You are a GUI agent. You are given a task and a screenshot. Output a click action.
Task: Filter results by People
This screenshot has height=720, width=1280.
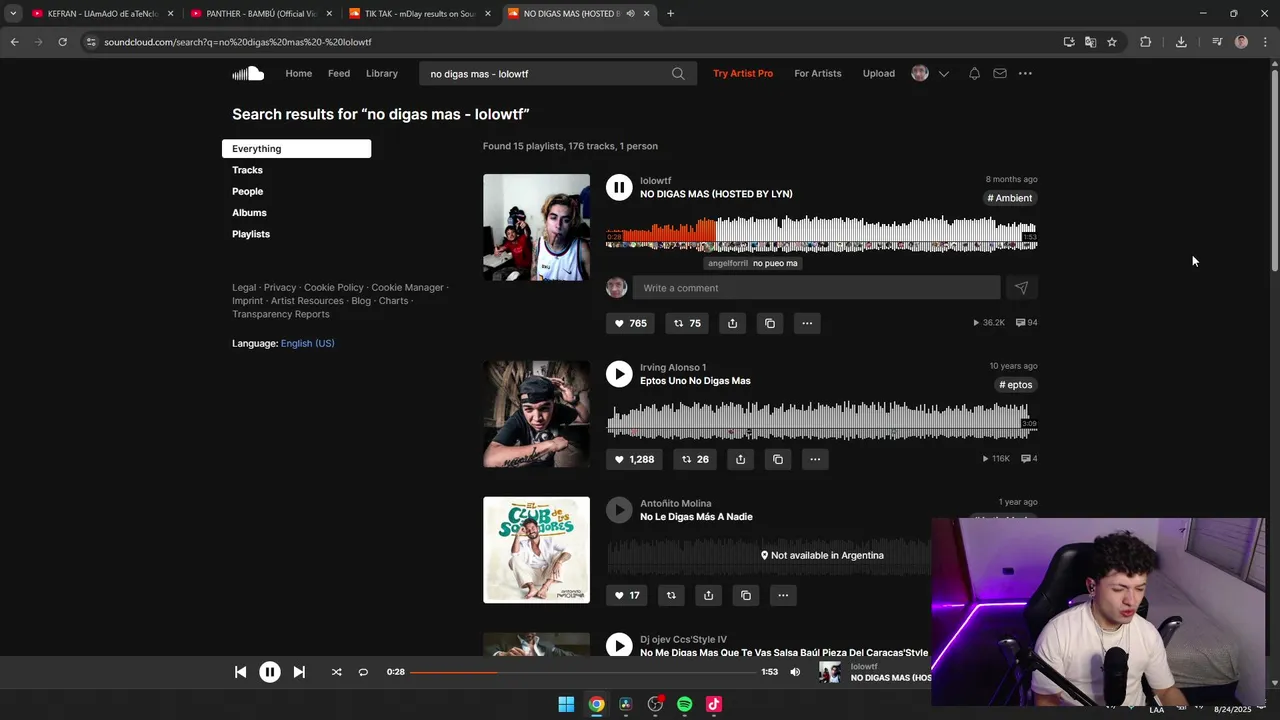[247, 191]
